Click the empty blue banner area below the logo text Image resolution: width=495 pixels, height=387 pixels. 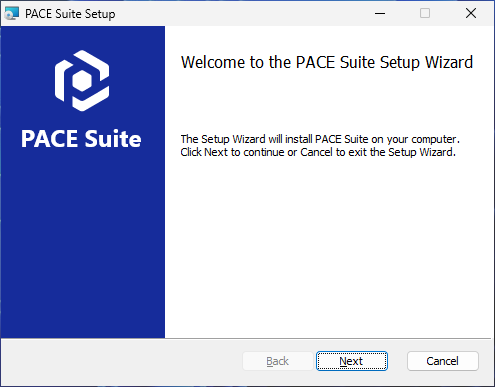[83, 243]
